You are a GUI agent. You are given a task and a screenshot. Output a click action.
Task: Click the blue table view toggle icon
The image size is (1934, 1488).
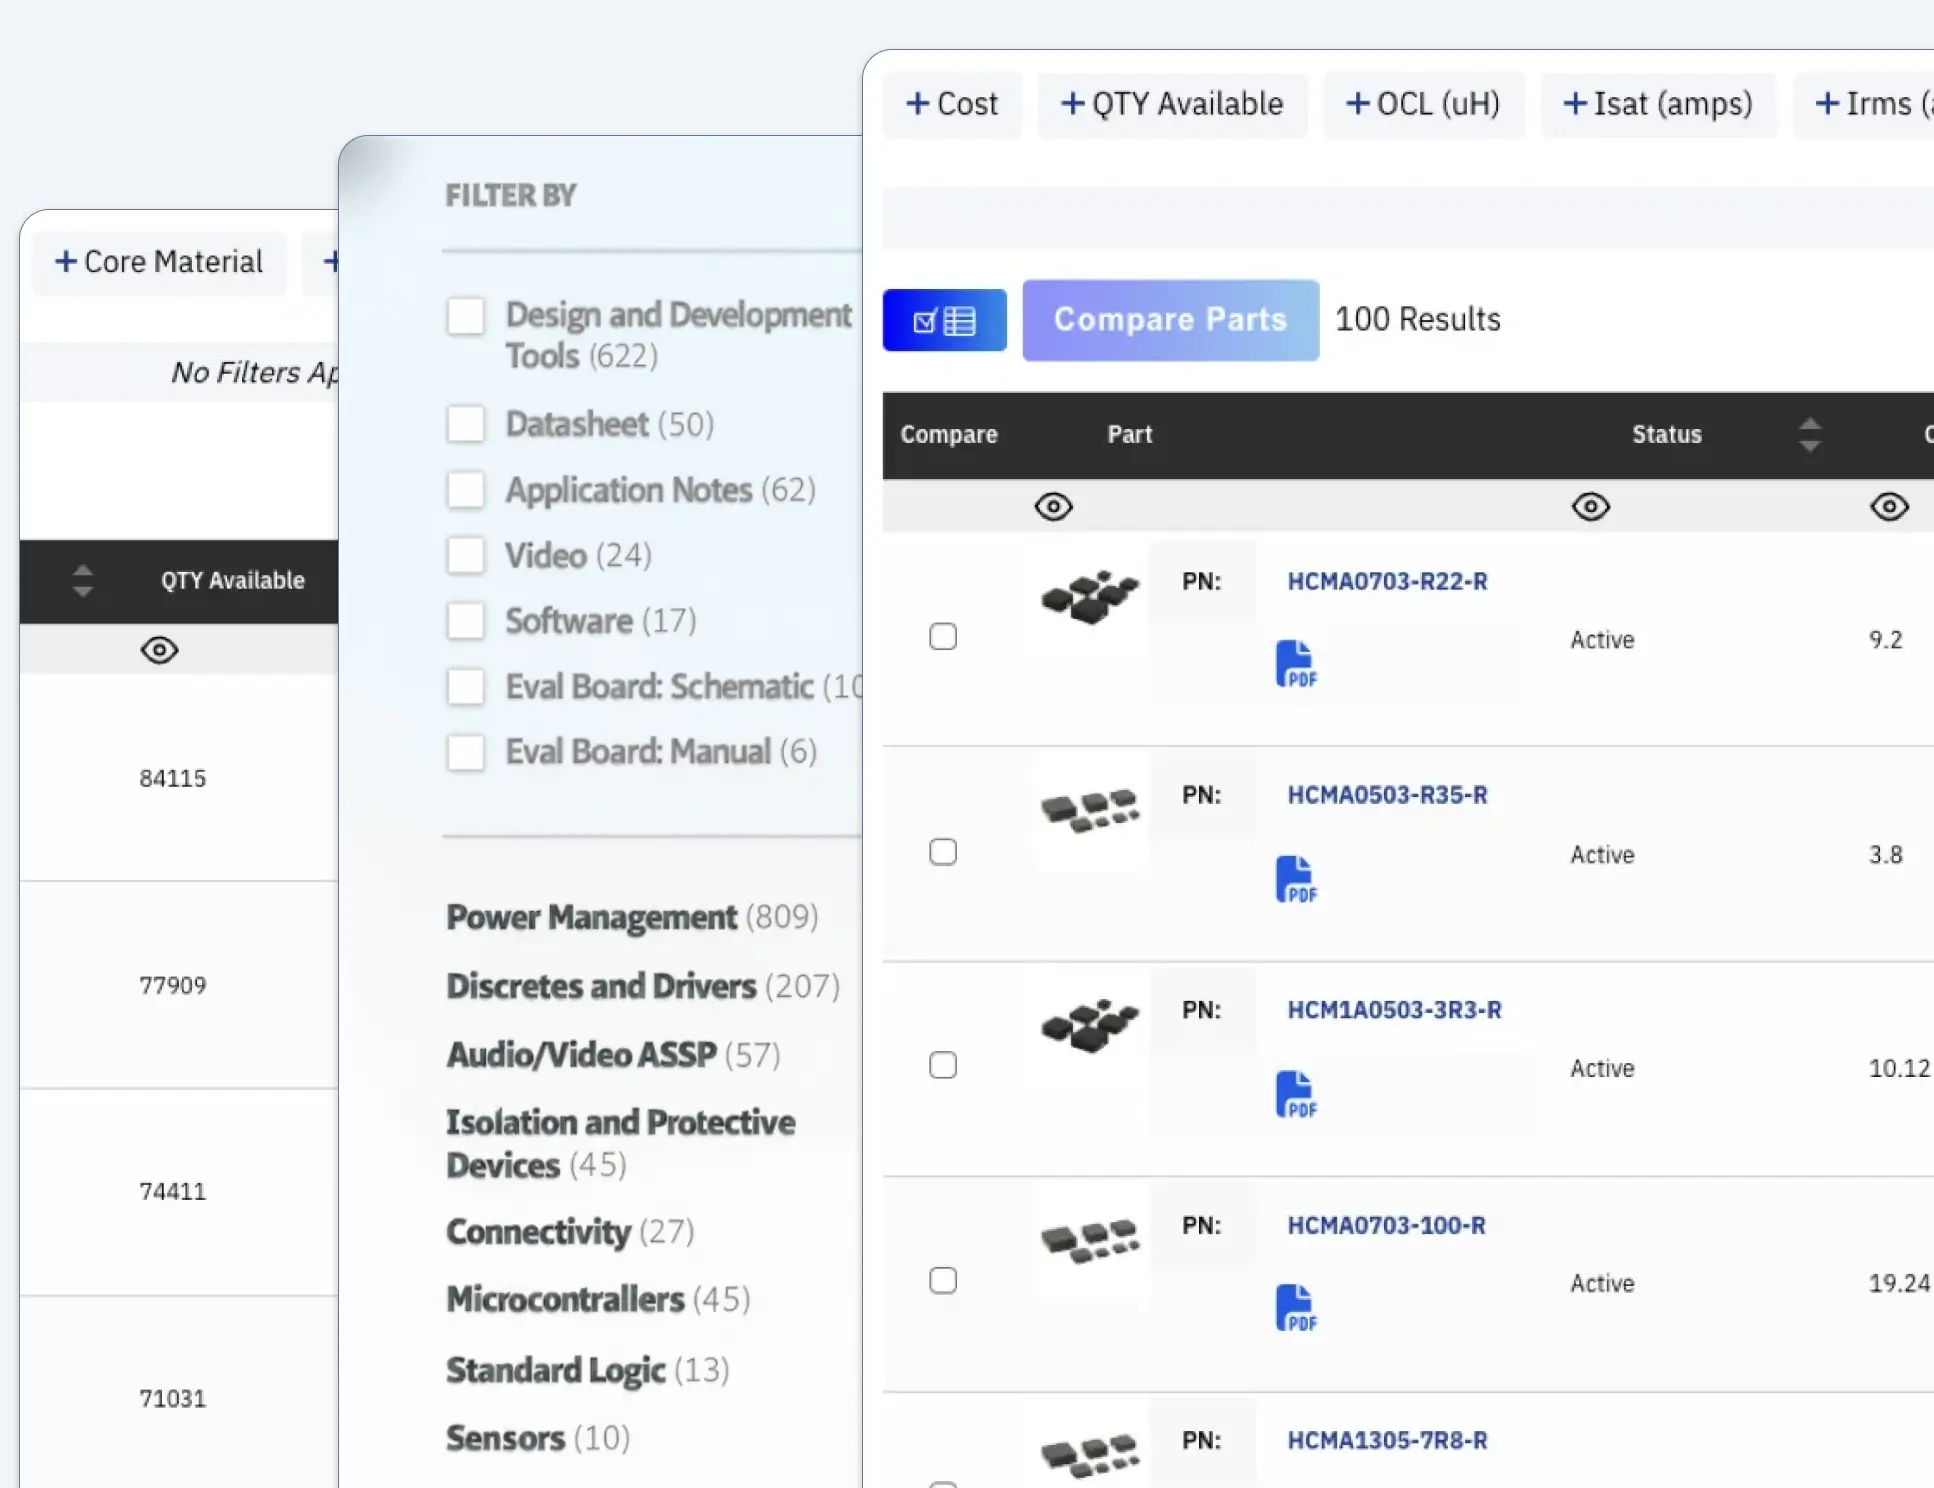click(x=944, y=321)
